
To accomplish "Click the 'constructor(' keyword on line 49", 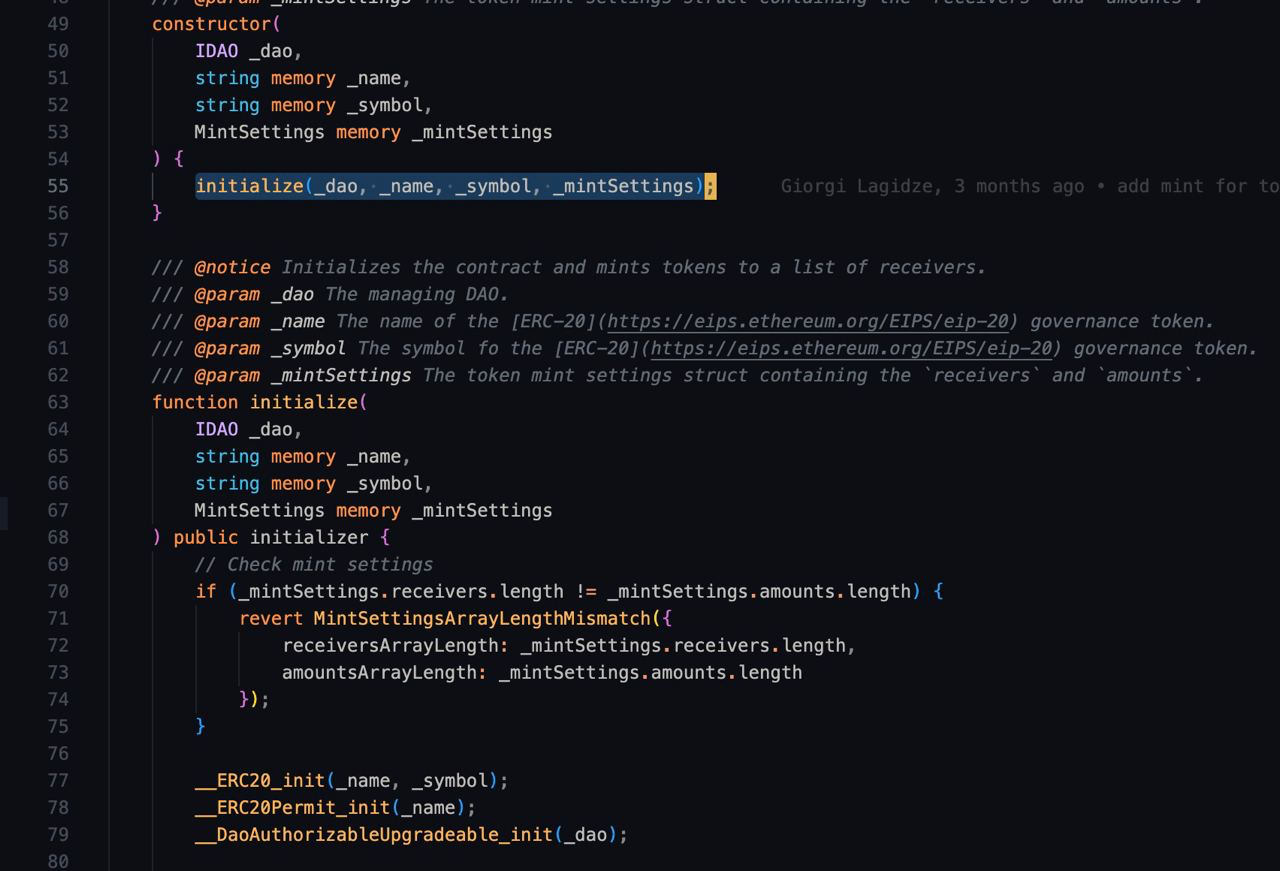I will click(x=217, y=24).
